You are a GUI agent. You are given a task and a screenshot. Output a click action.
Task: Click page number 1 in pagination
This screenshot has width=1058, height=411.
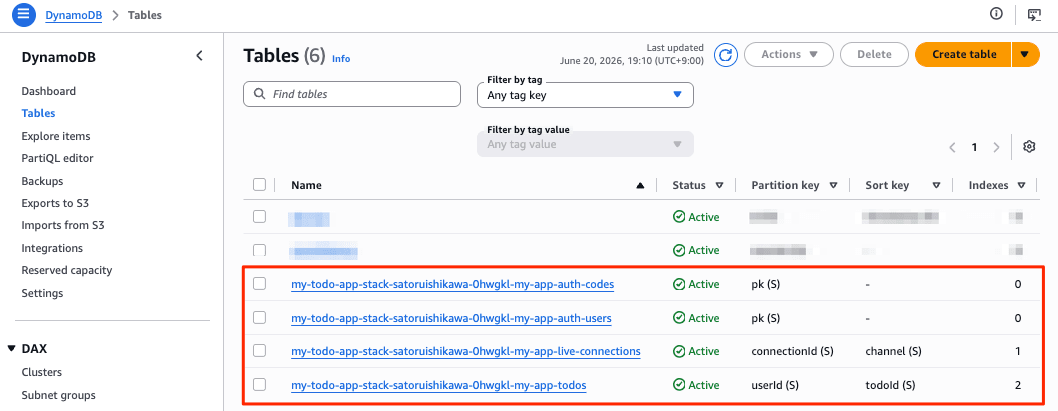(974, 147)
